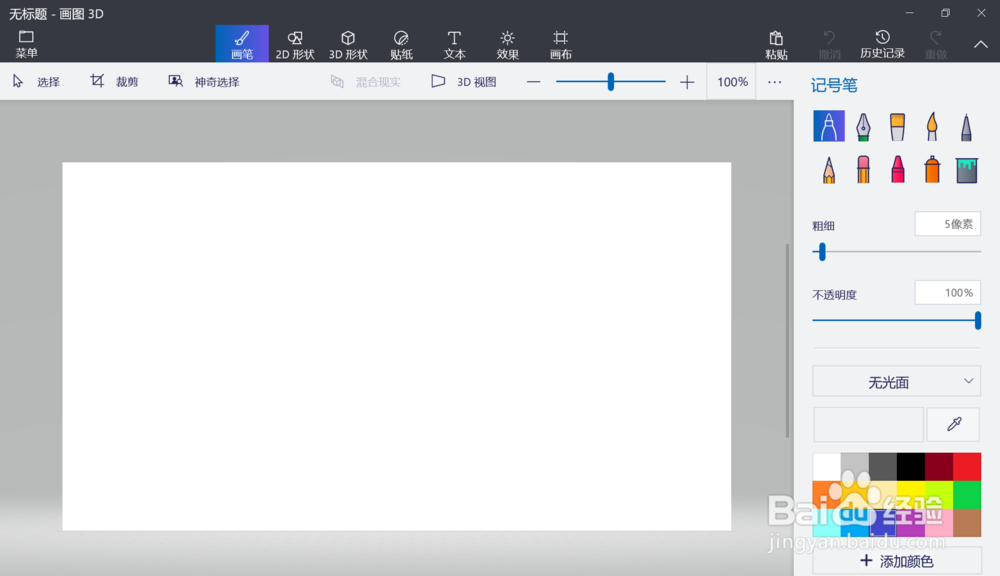Pick the lime green color swatch
Image resolution: width=1000 pixels, height=576 pixels.
click(939, 495)
